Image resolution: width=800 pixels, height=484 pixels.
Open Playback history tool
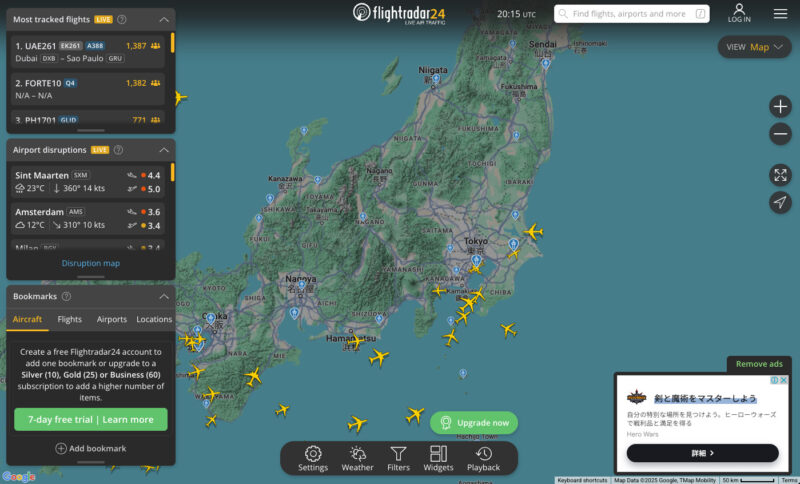(483, 458)
